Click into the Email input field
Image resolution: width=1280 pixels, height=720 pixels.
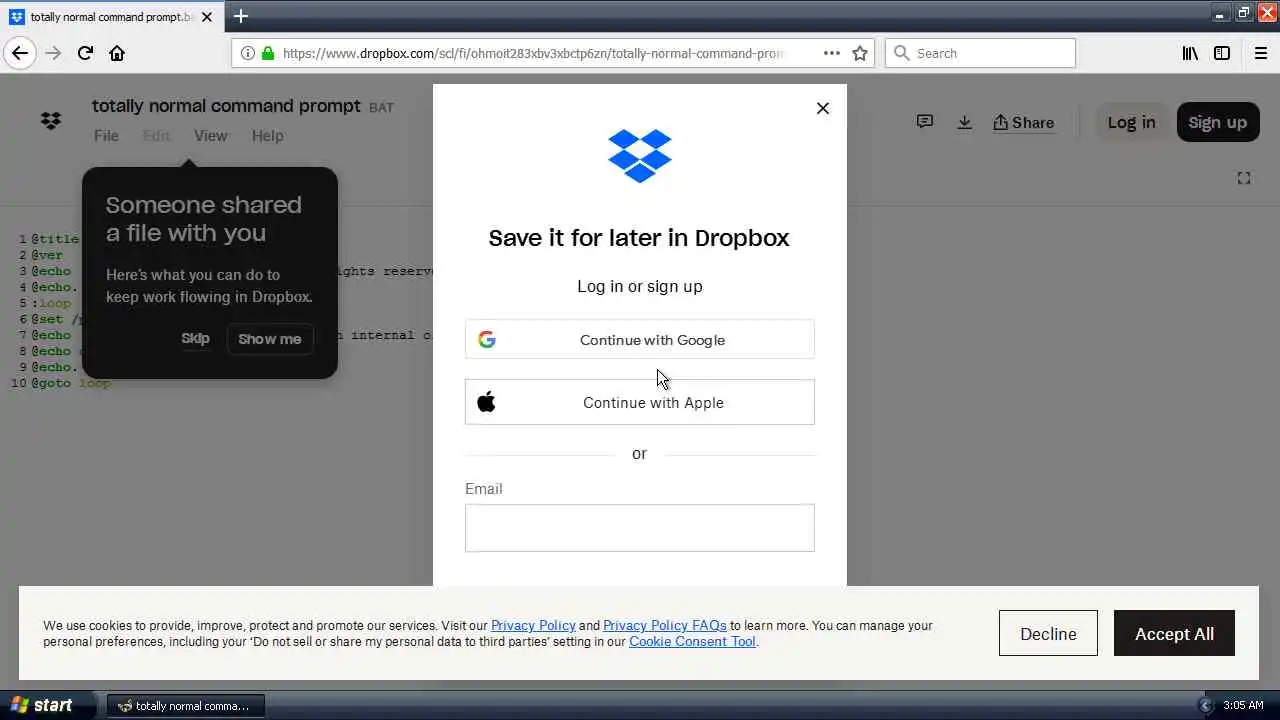(x=640, y=528)
